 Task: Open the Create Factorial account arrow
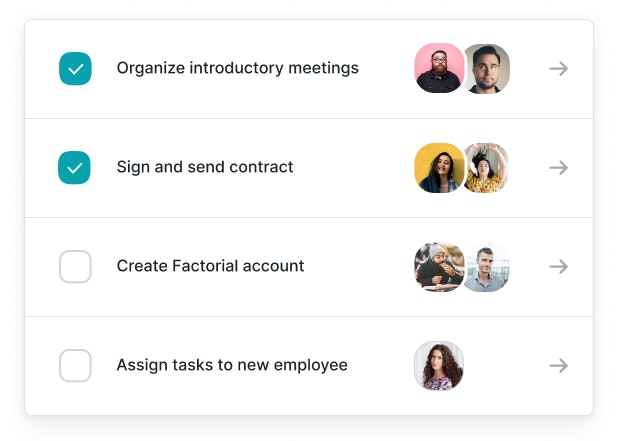pos(558,267)
